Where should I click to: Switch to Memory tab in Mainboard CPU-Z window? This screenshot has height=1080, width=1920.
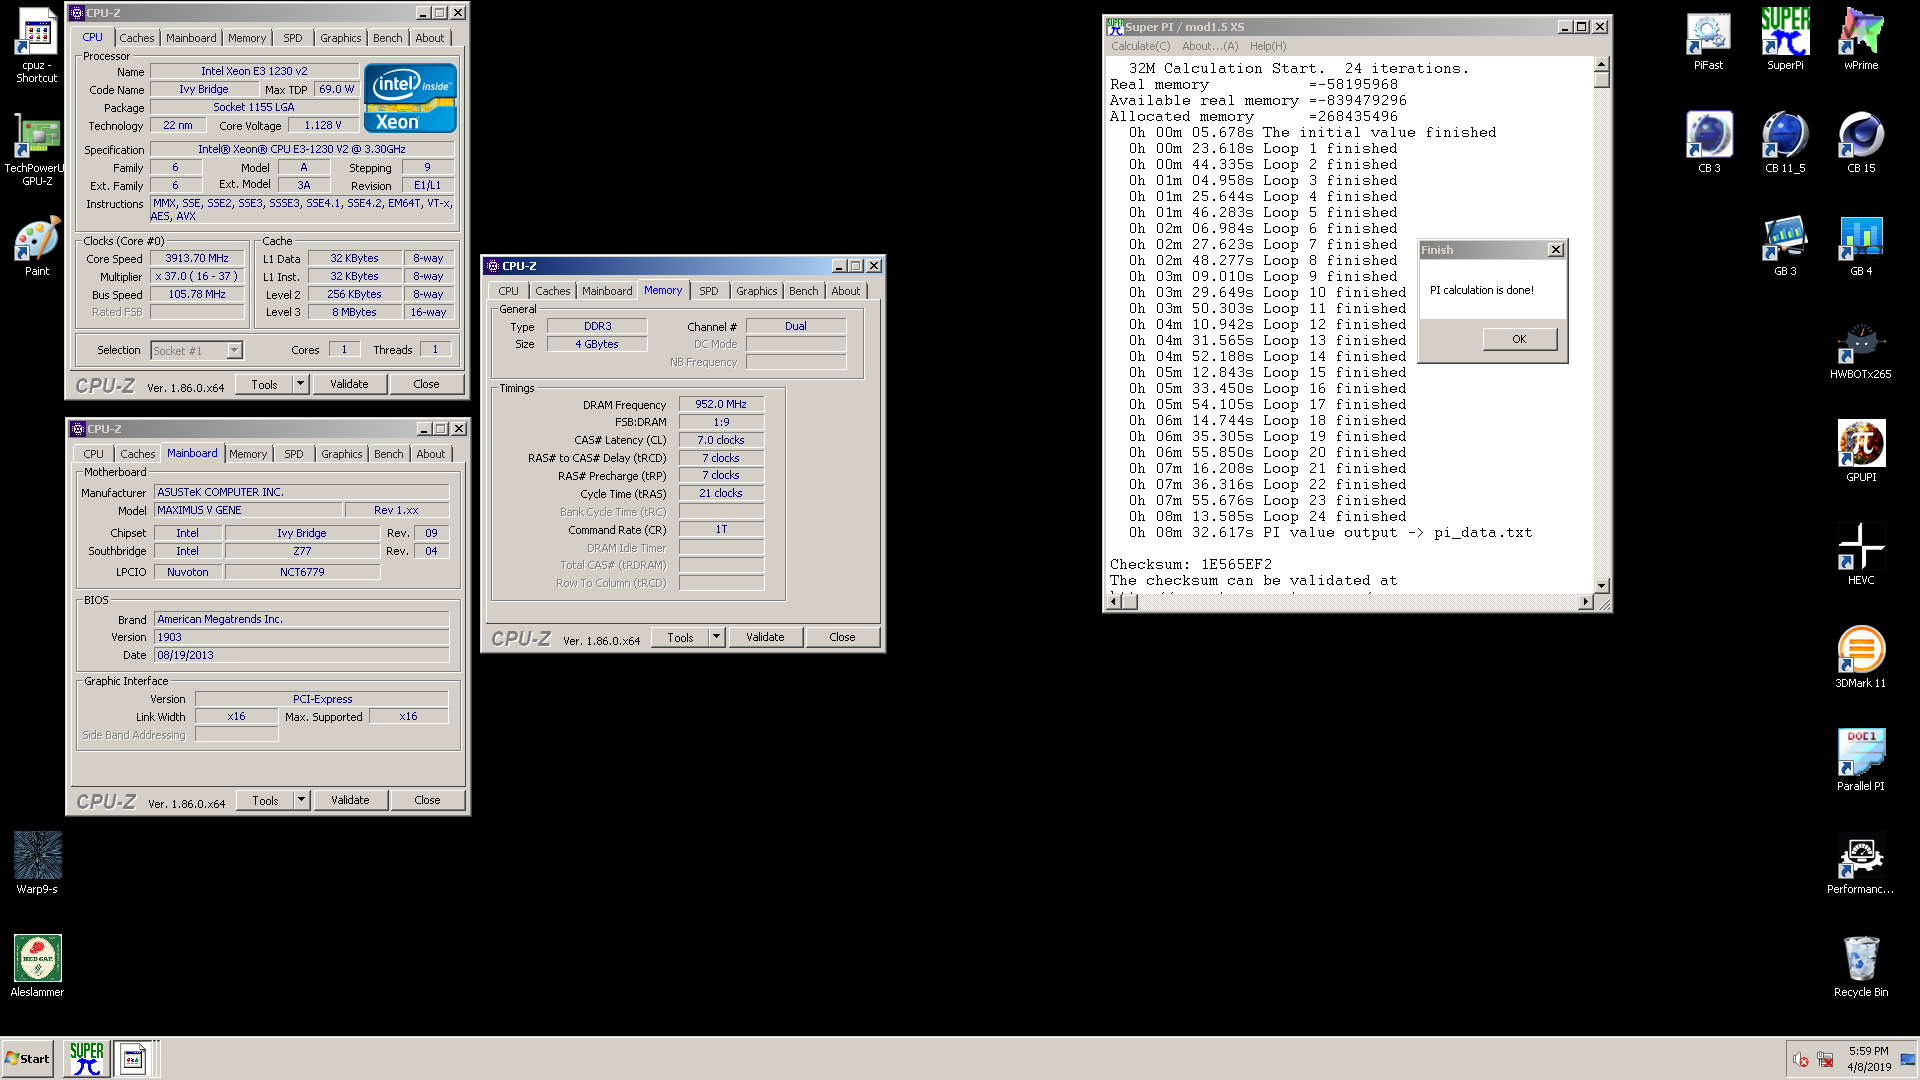pos(248,454)
